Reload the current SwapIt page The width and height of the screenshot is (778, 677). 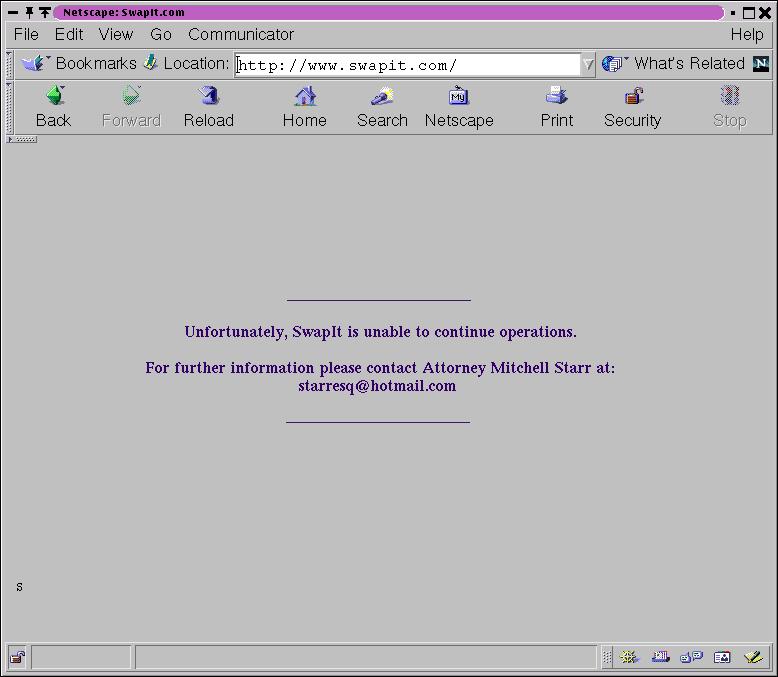(x=208, y=107)
